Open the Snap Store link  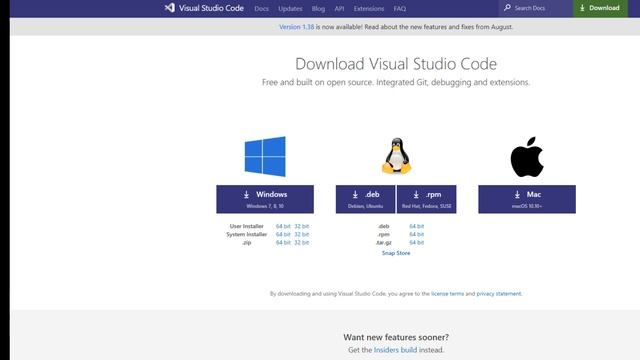pyautogui.click(x=396, y=253)
